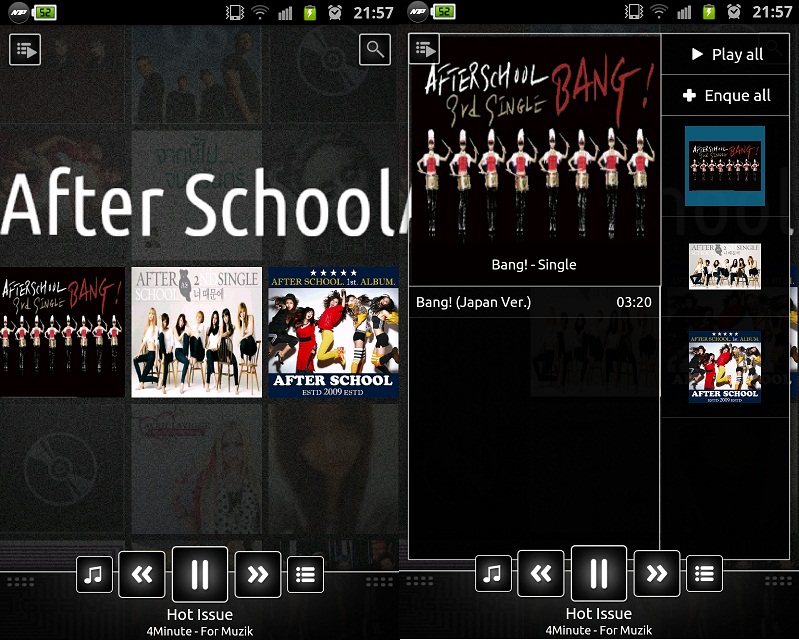Skip to previous track on left screen

coord(142,574)
